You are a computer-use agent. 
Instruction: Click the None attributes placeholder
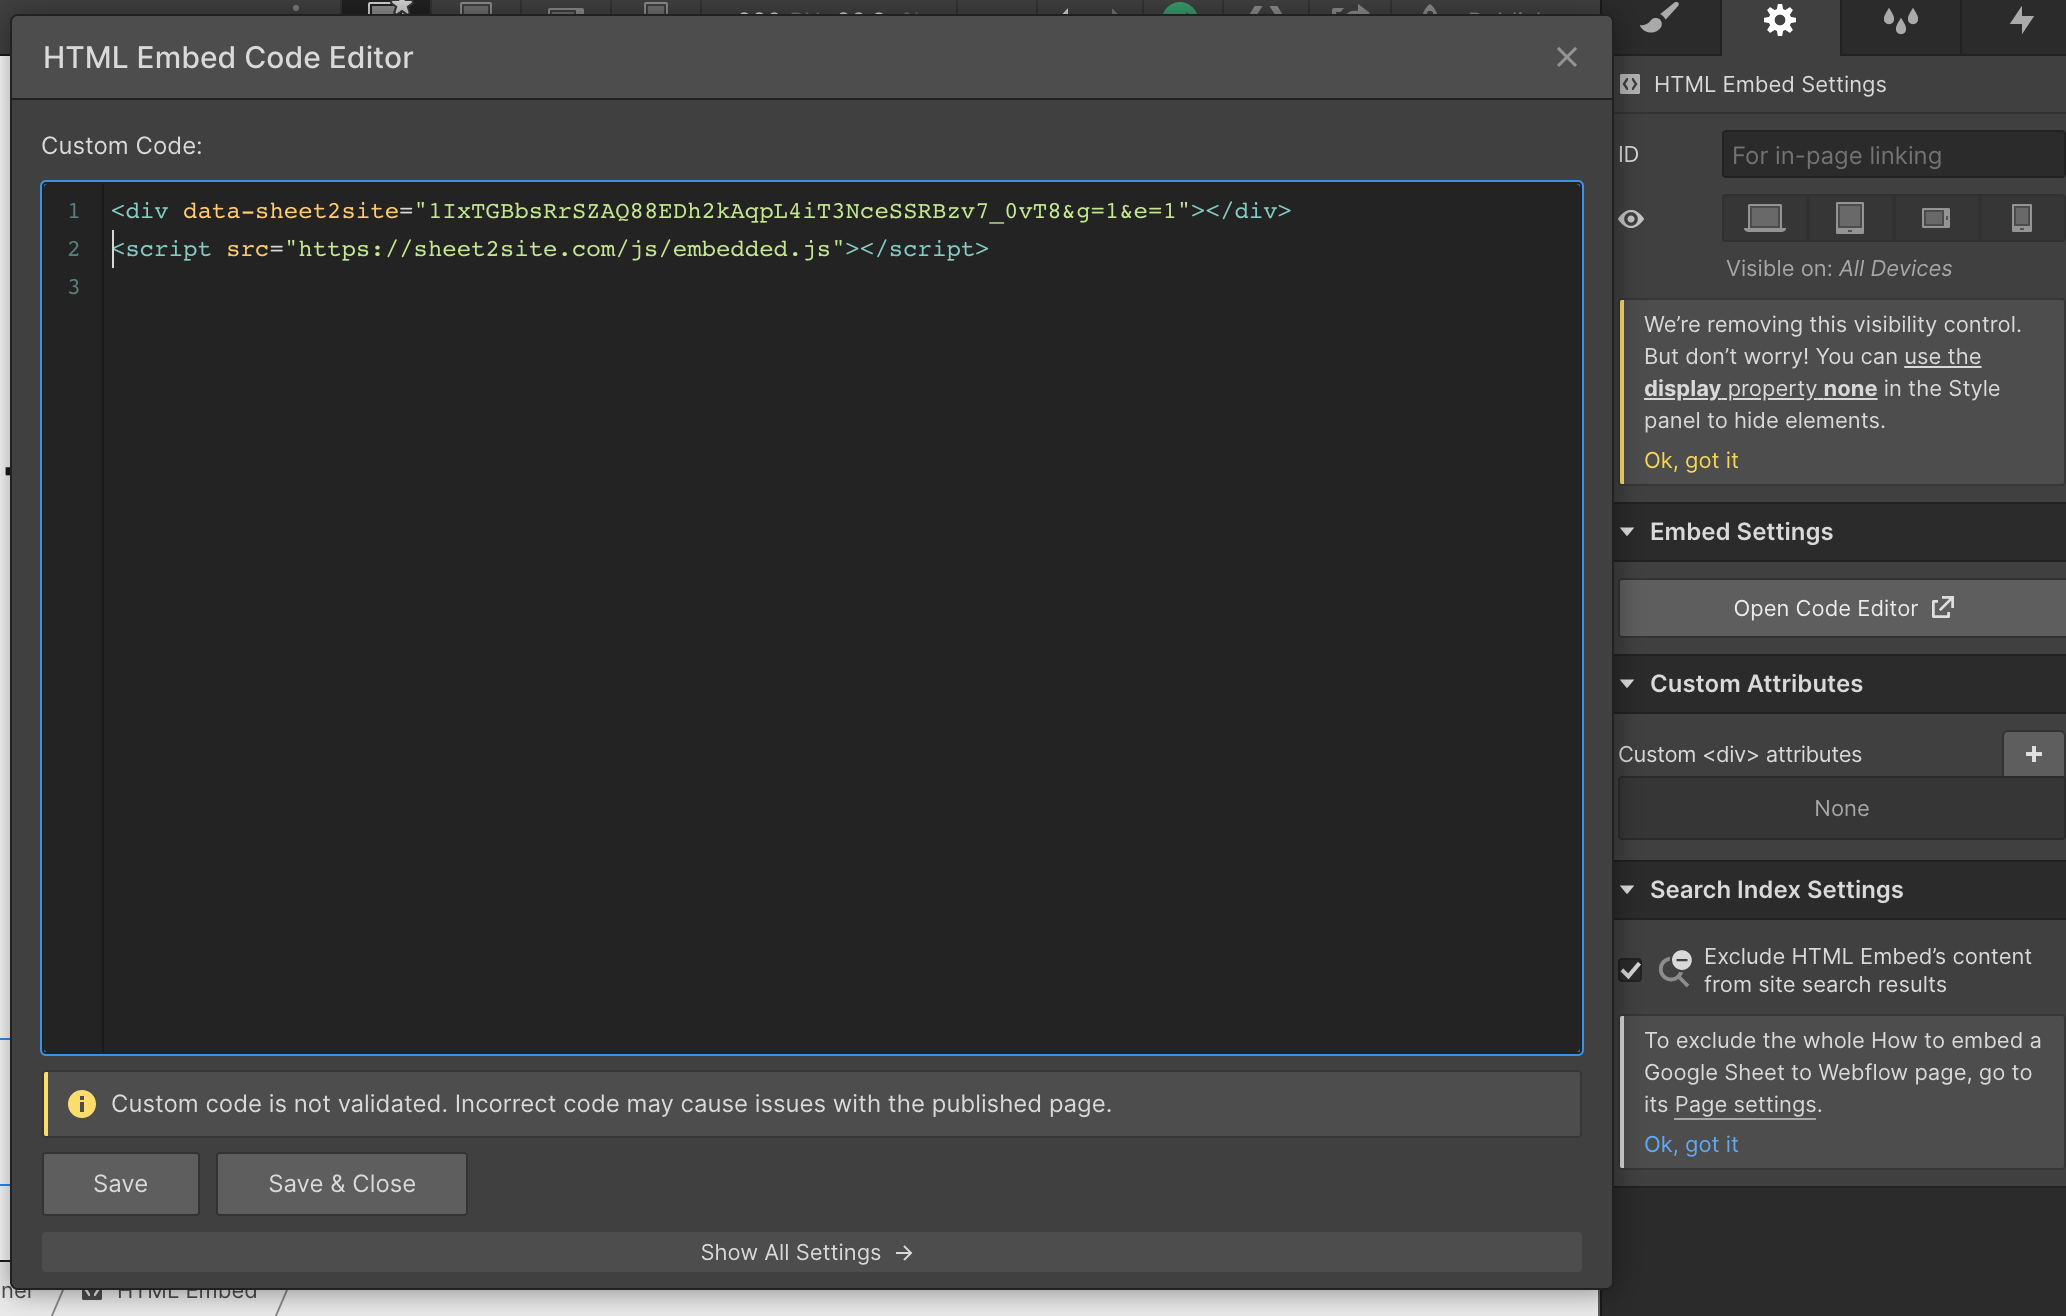click(x=1842, y=808)
